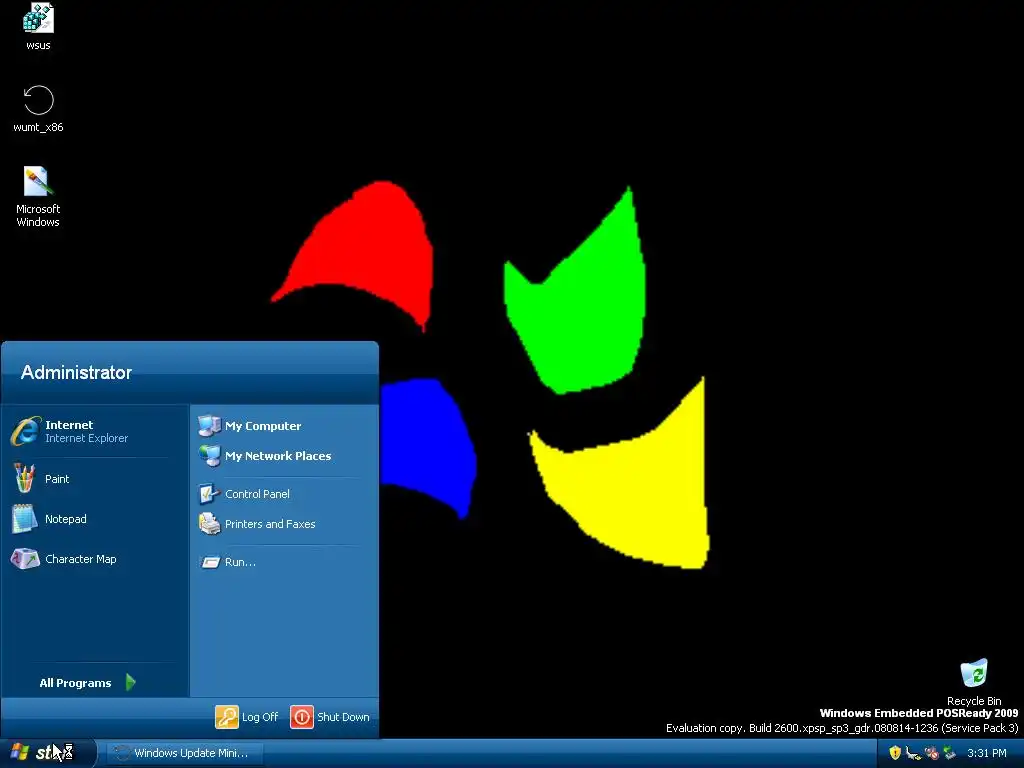Click the Log Off key icon
Viewport: 1024px width, 768px height.
[227, 716]
